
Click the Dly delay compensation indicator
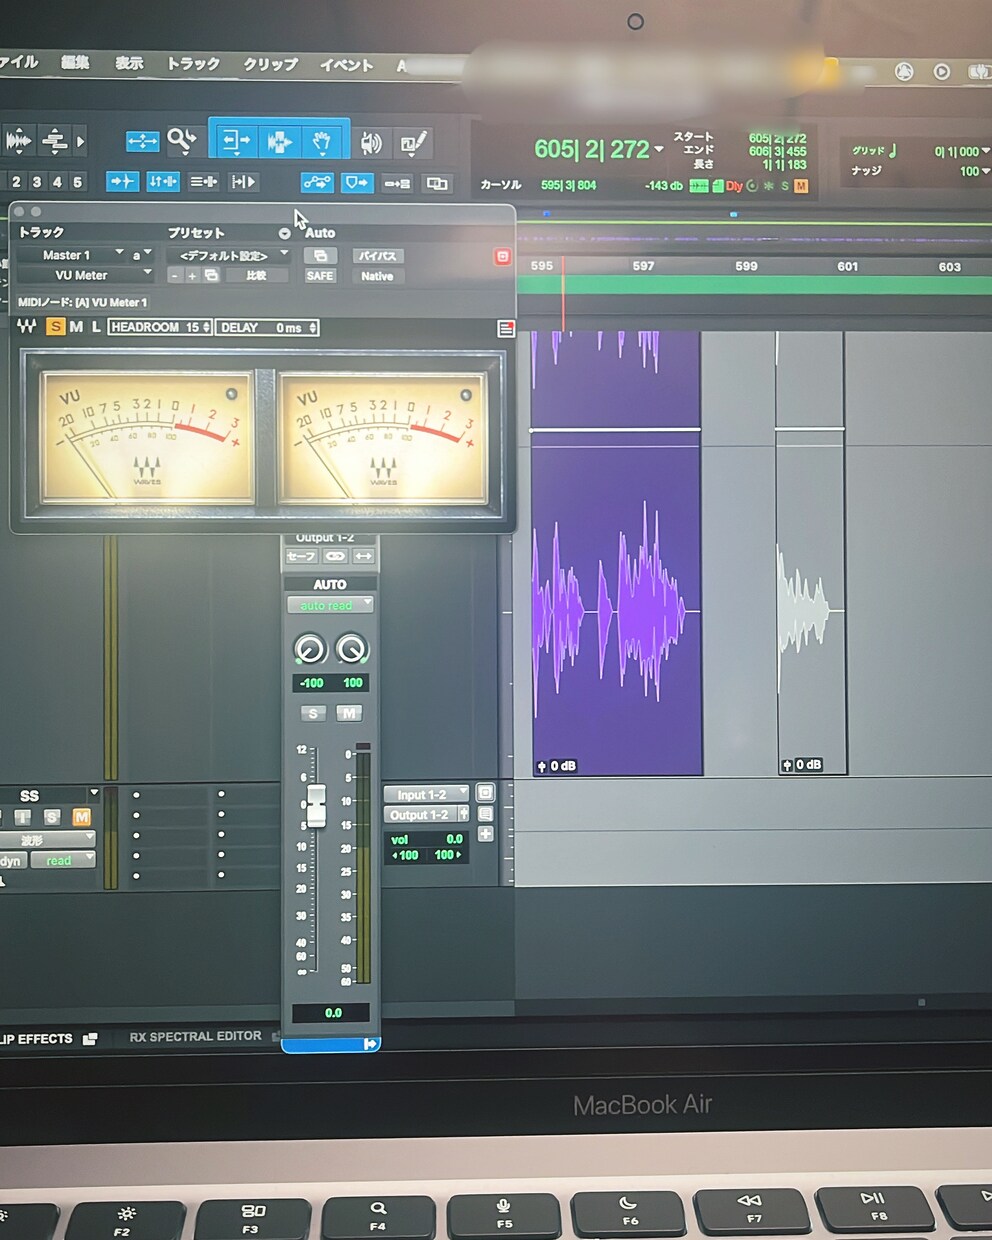(x=734, y=186)
